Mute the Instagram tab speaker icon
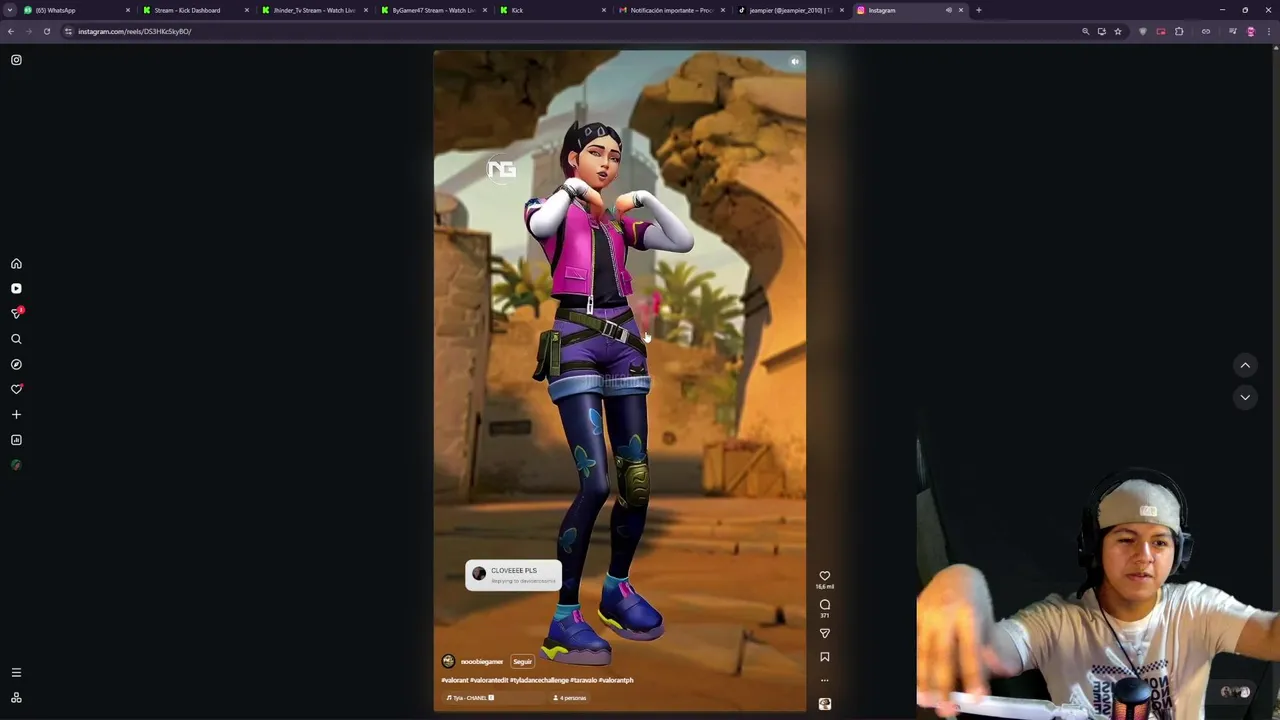This screenshot has width=1280, height=720. (949, 10)
